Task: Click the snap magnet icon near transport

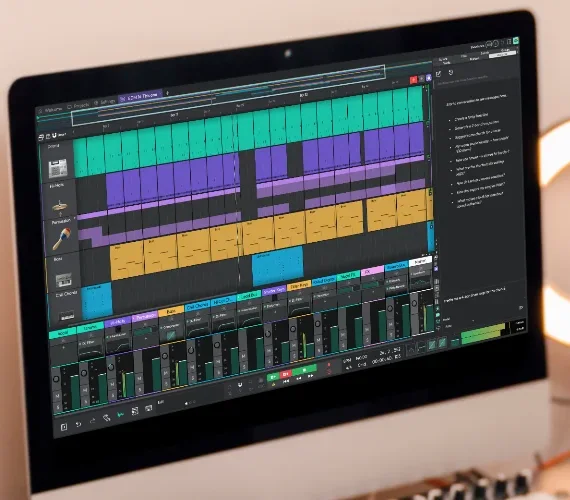Action: click(x=240, y=385)
